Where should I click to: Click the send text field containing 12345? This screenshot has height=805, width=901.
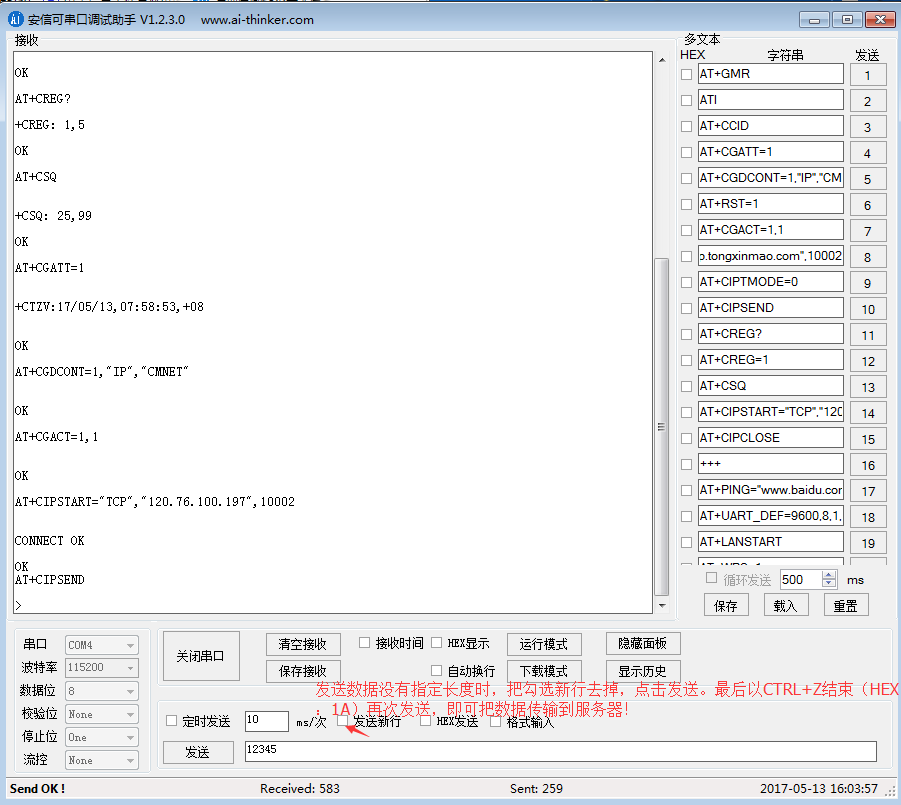coord(560,751)
